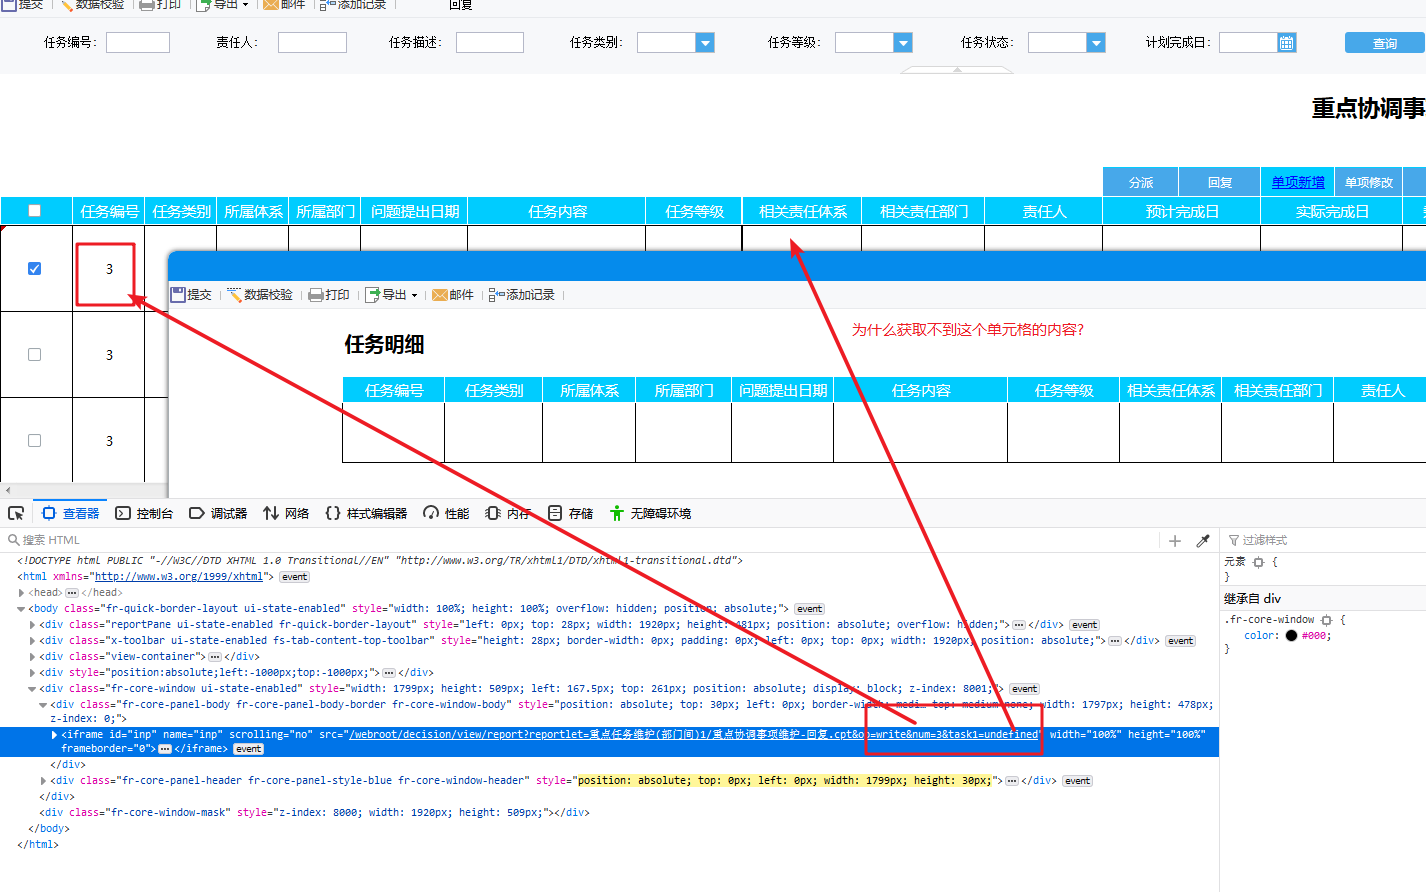The image size is (1426, 892).
Task: Expand the selected iframe inp node
Action: click(x=55, y=735)
